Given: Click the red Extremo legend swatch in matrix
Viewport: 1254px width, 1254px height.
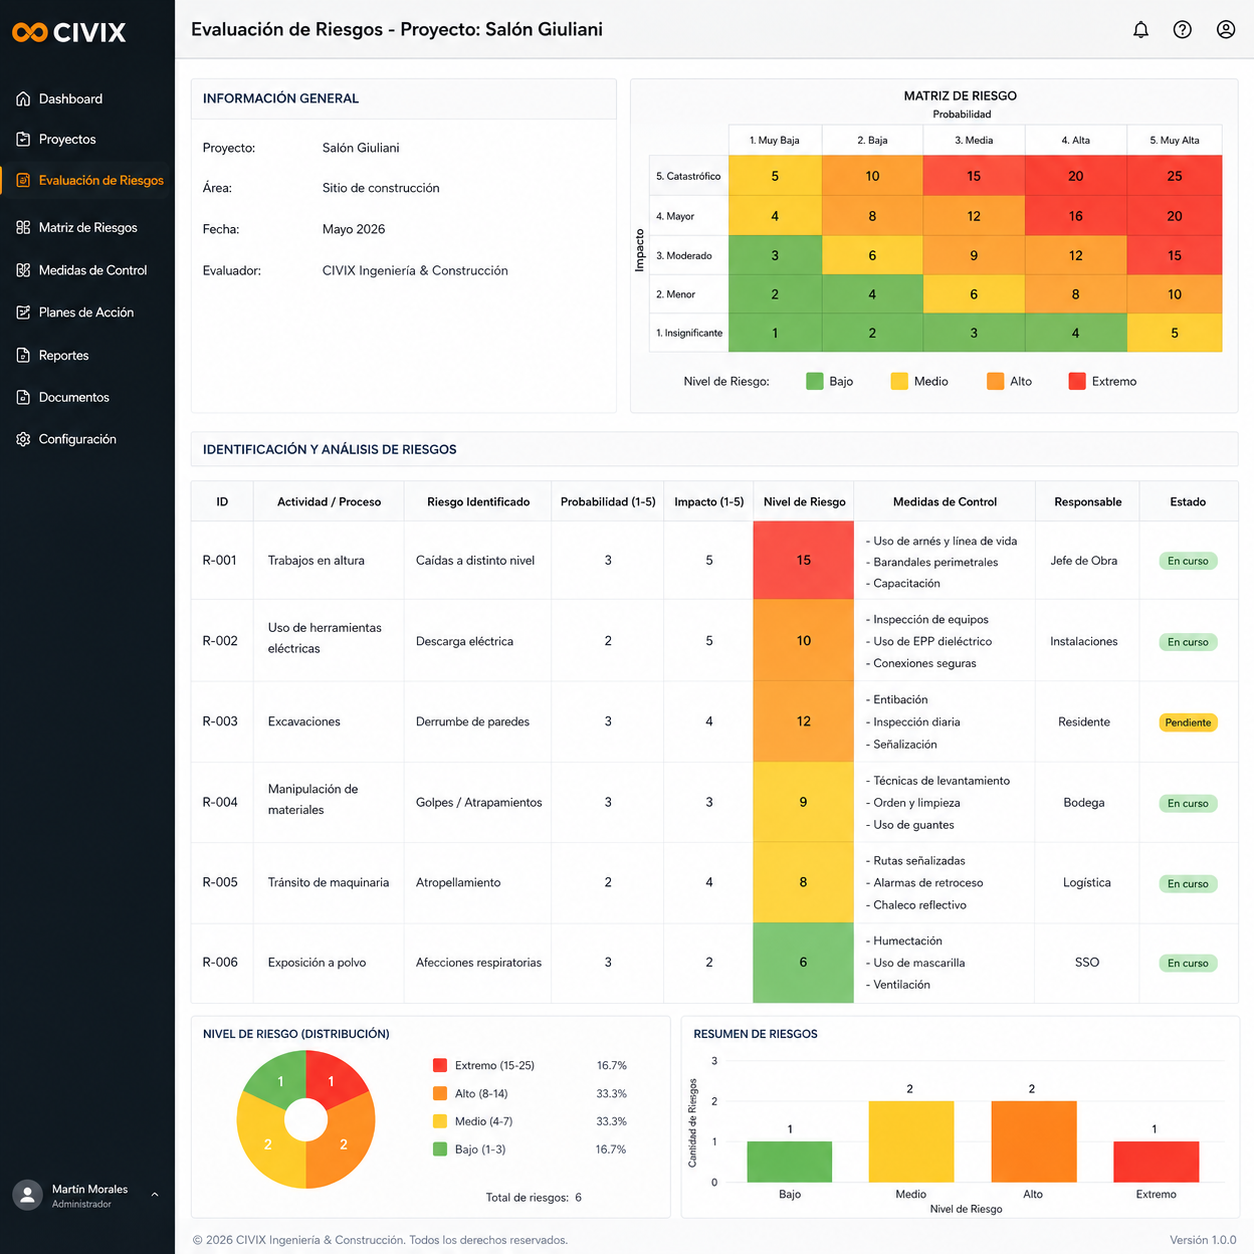Looking at the screenshot, I should pos(1077,381).
